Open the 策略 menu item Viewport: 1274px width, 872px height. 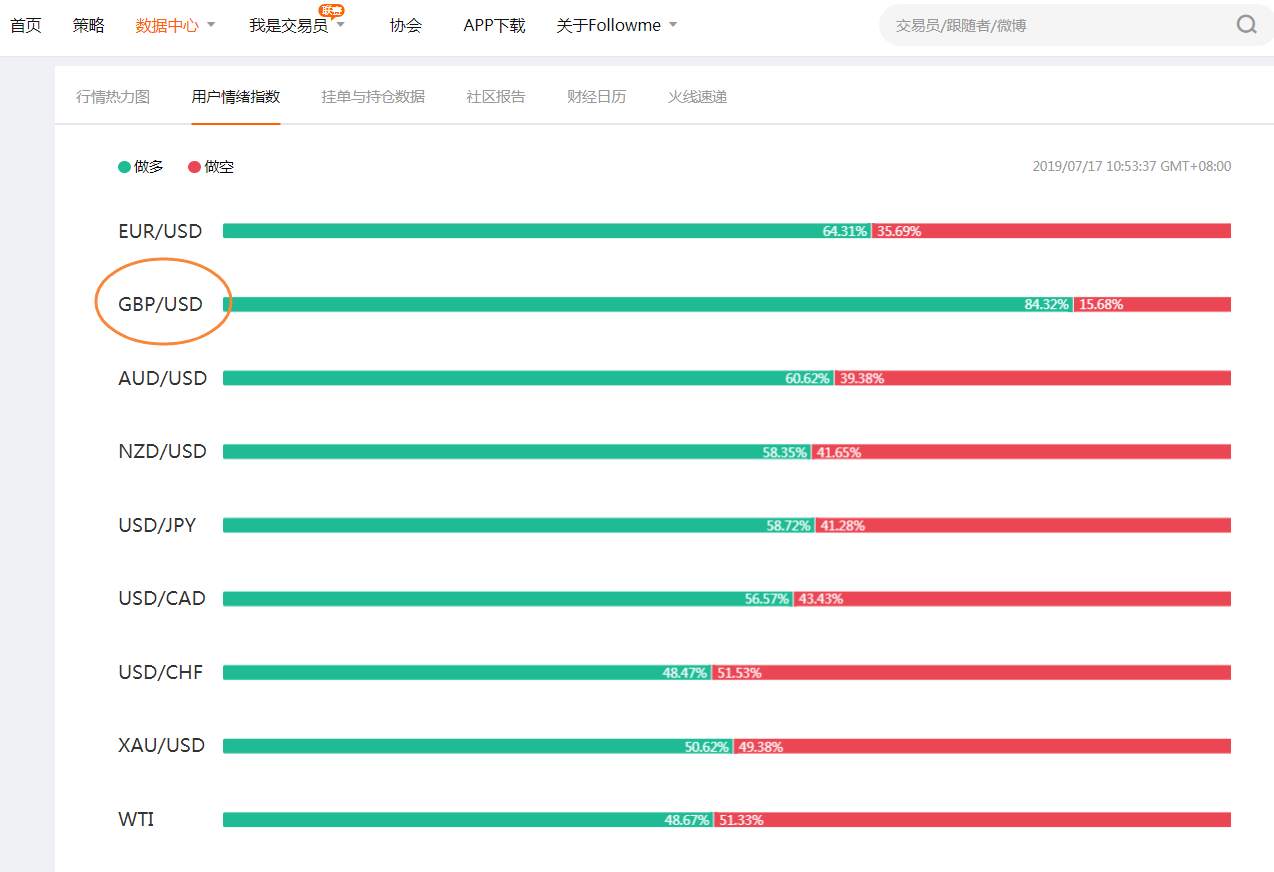88,25
